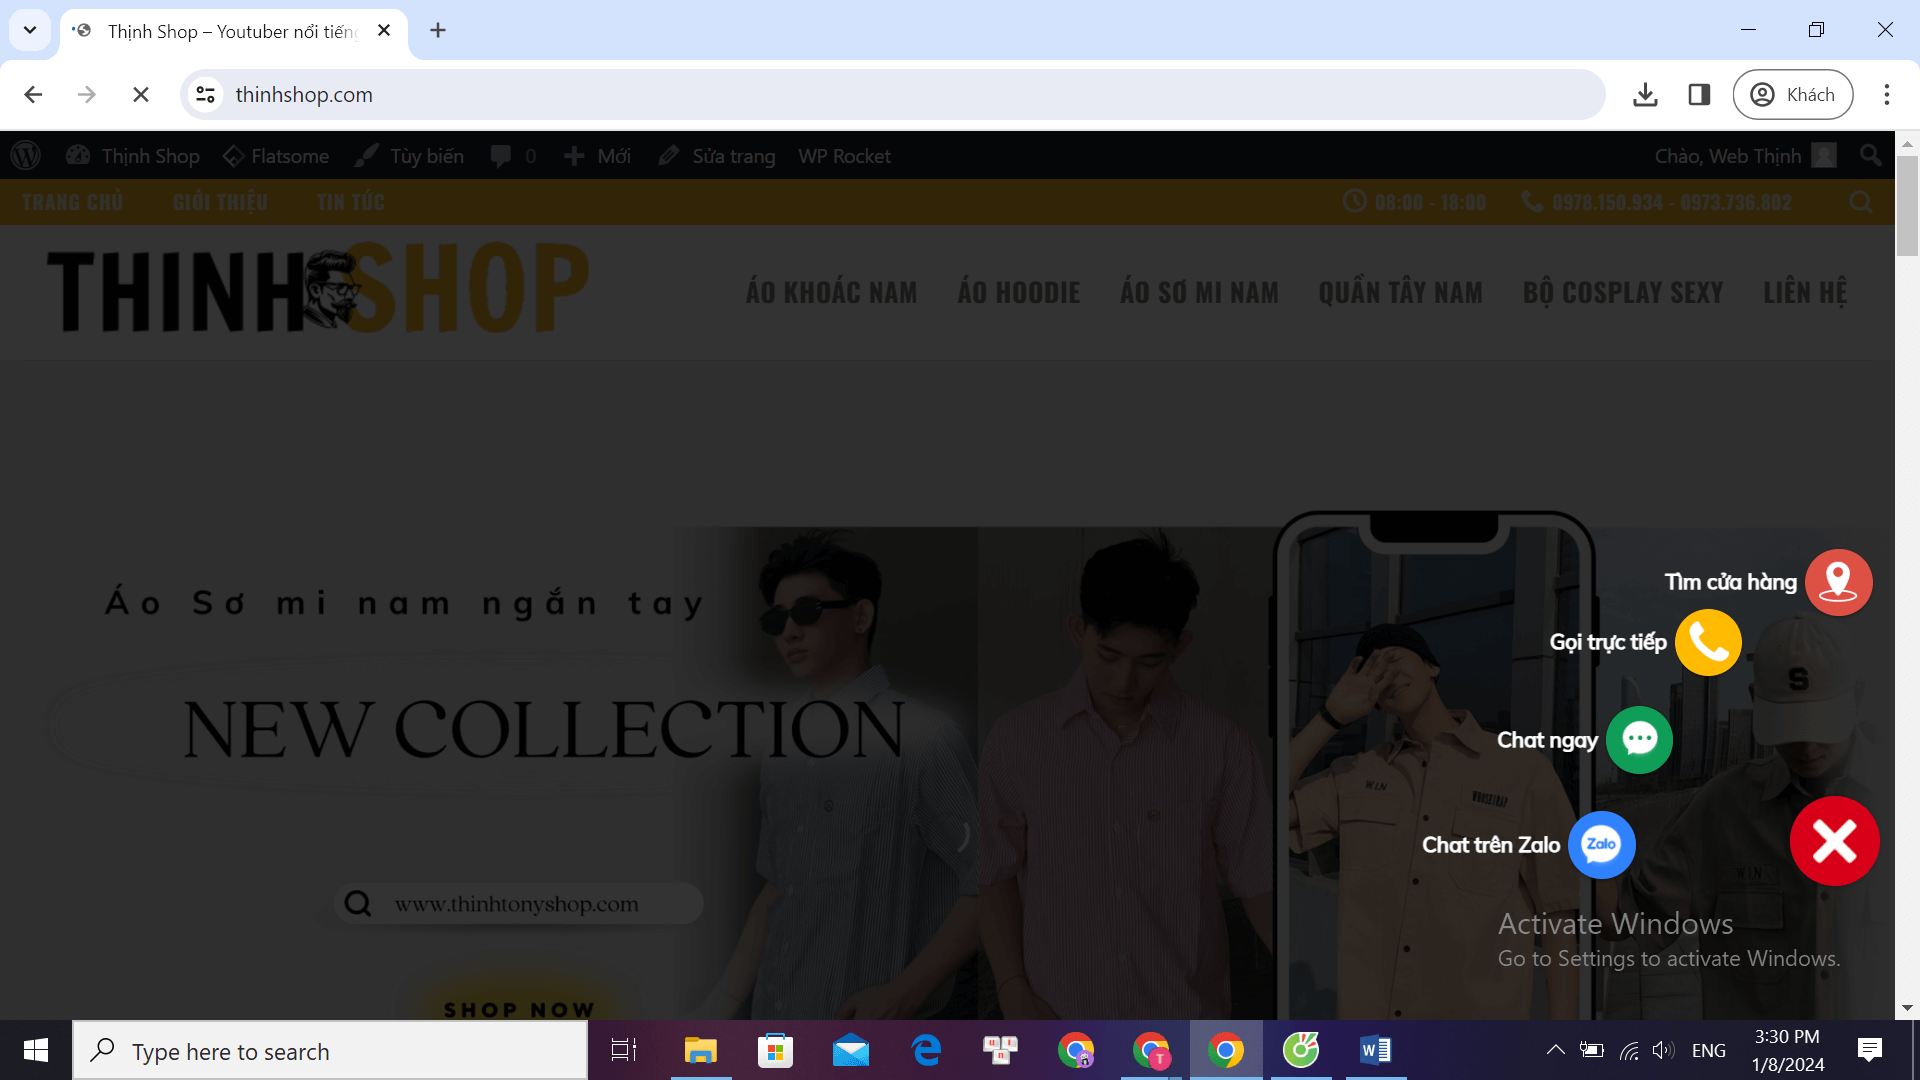
Task: Open Microsoft Edge from taskbar
Action: [926, 1050]
